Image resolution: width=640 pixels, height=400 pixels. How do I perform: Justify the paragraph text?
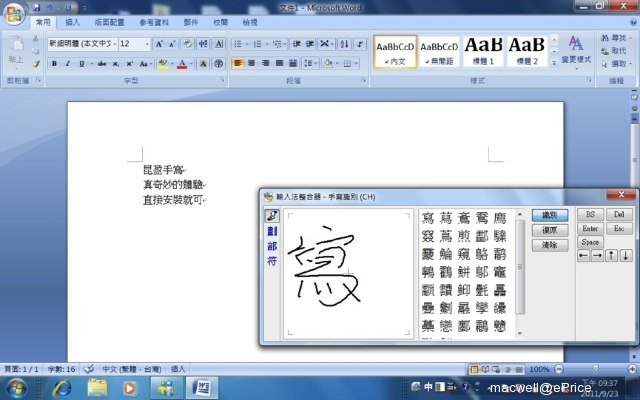[x=279, y=63]
